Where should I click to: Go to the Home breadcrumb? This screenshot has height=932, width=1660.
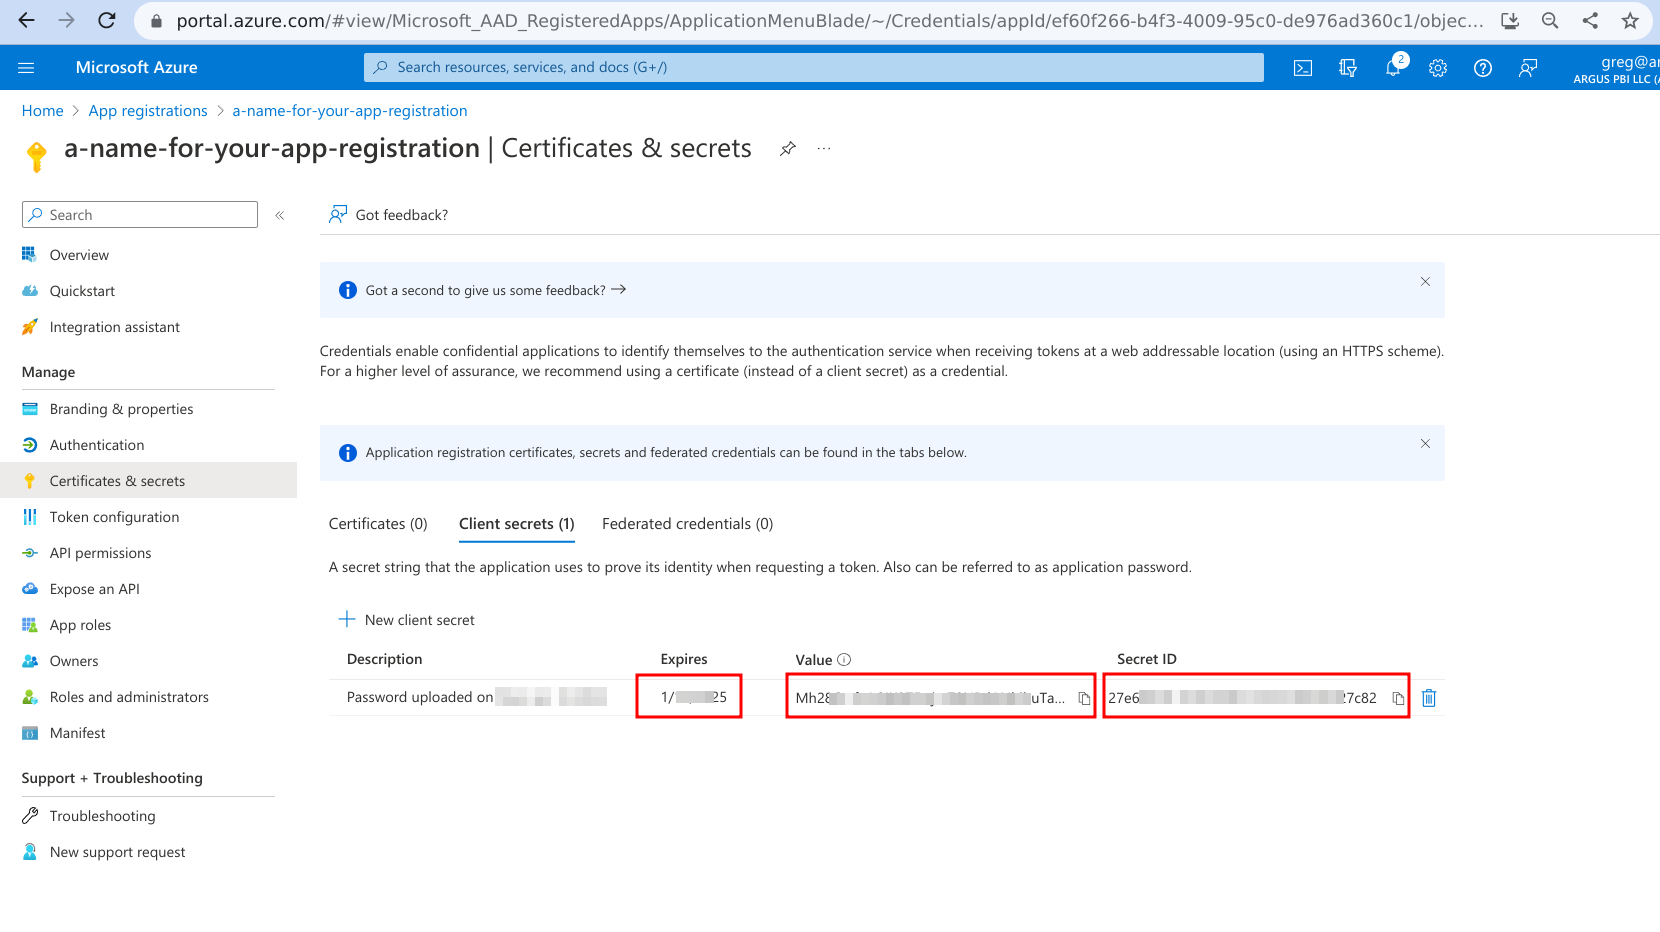tap(42, 111)
